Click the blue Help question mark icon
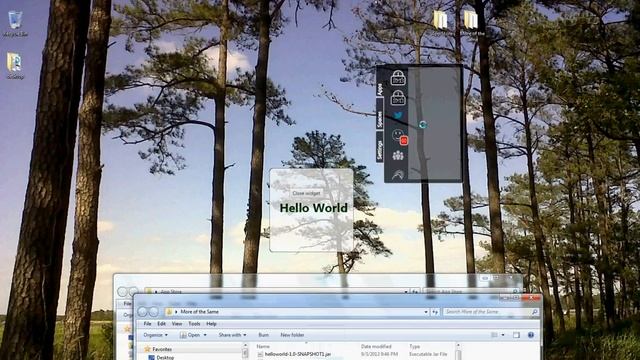 [531, 335]
